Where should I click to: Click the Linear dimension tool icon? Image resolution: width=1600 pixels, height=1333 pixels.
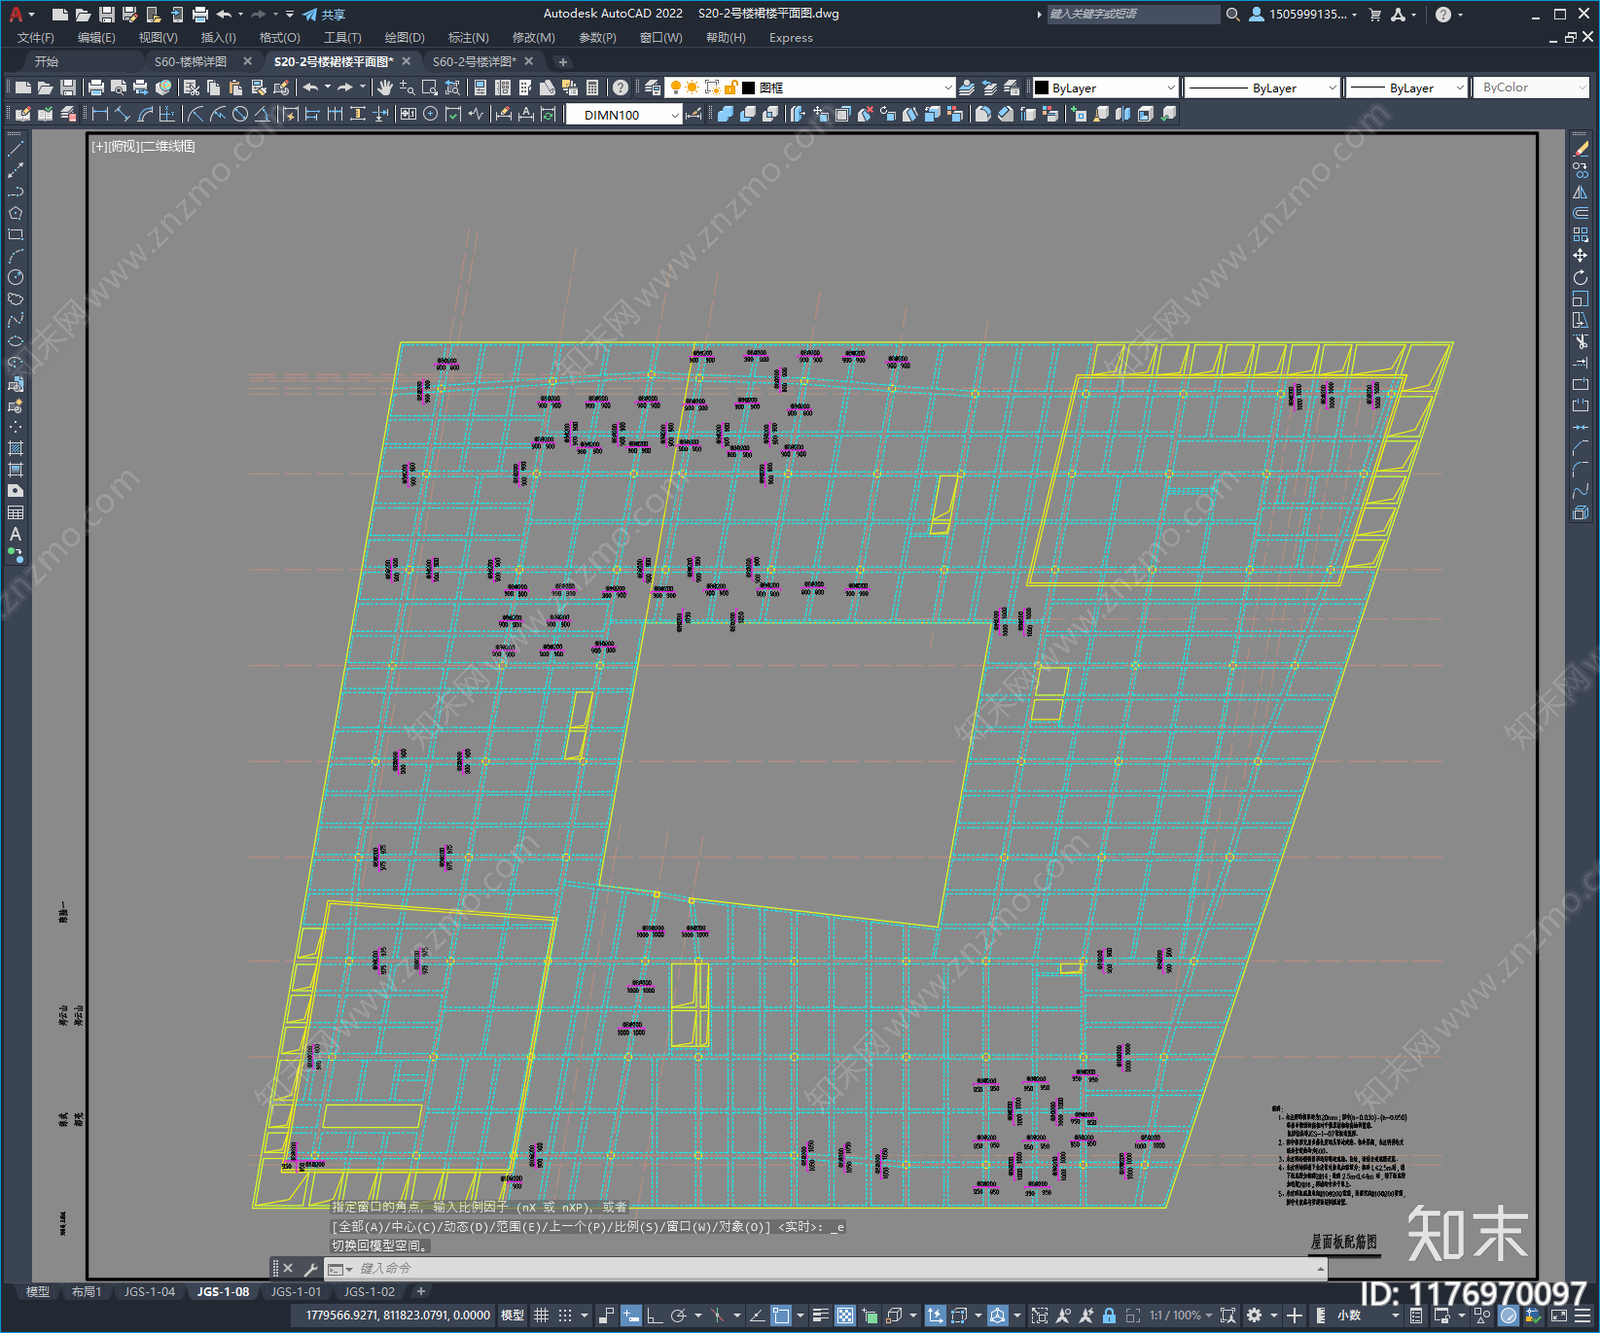point(100,114)
